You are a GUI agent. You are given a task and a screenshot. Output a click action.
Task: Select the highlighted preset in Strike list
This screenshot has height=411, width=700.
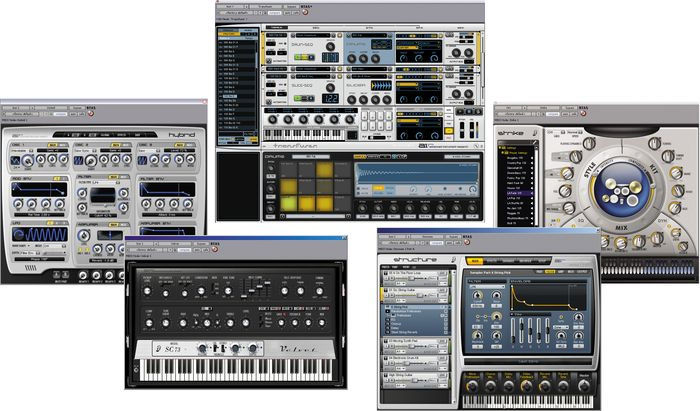pyautogui.click(x=520, y=193)
